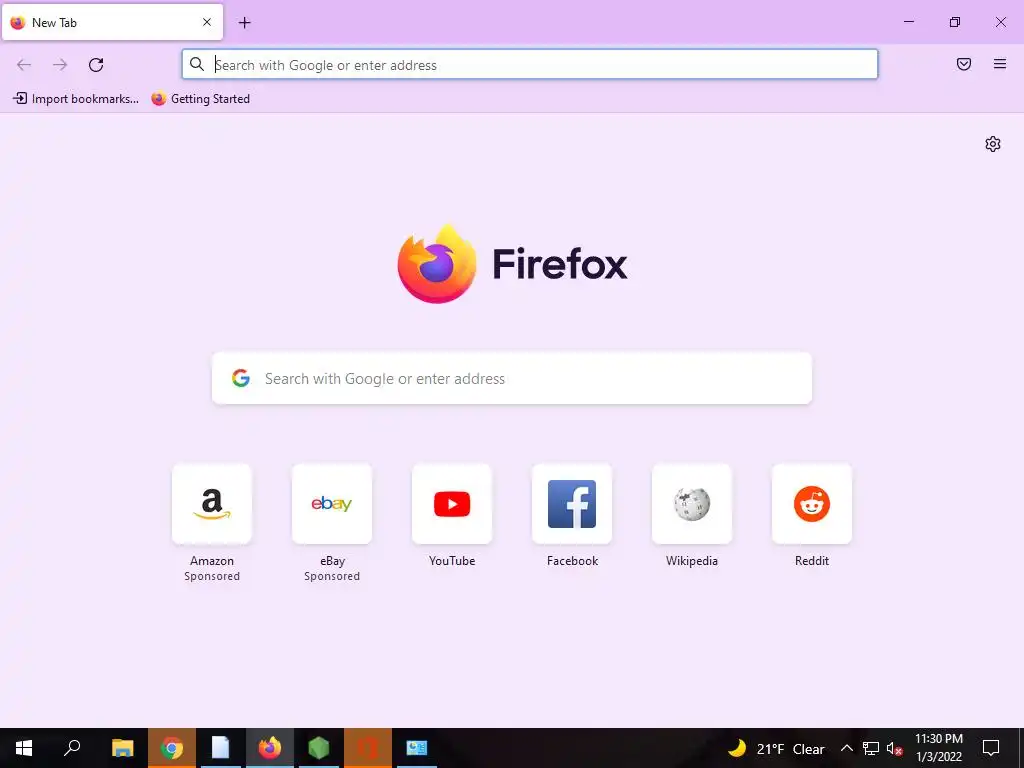Open the Windows Start menu
The height and width of the screenshot is (768, 1024).
click(24, 748)
